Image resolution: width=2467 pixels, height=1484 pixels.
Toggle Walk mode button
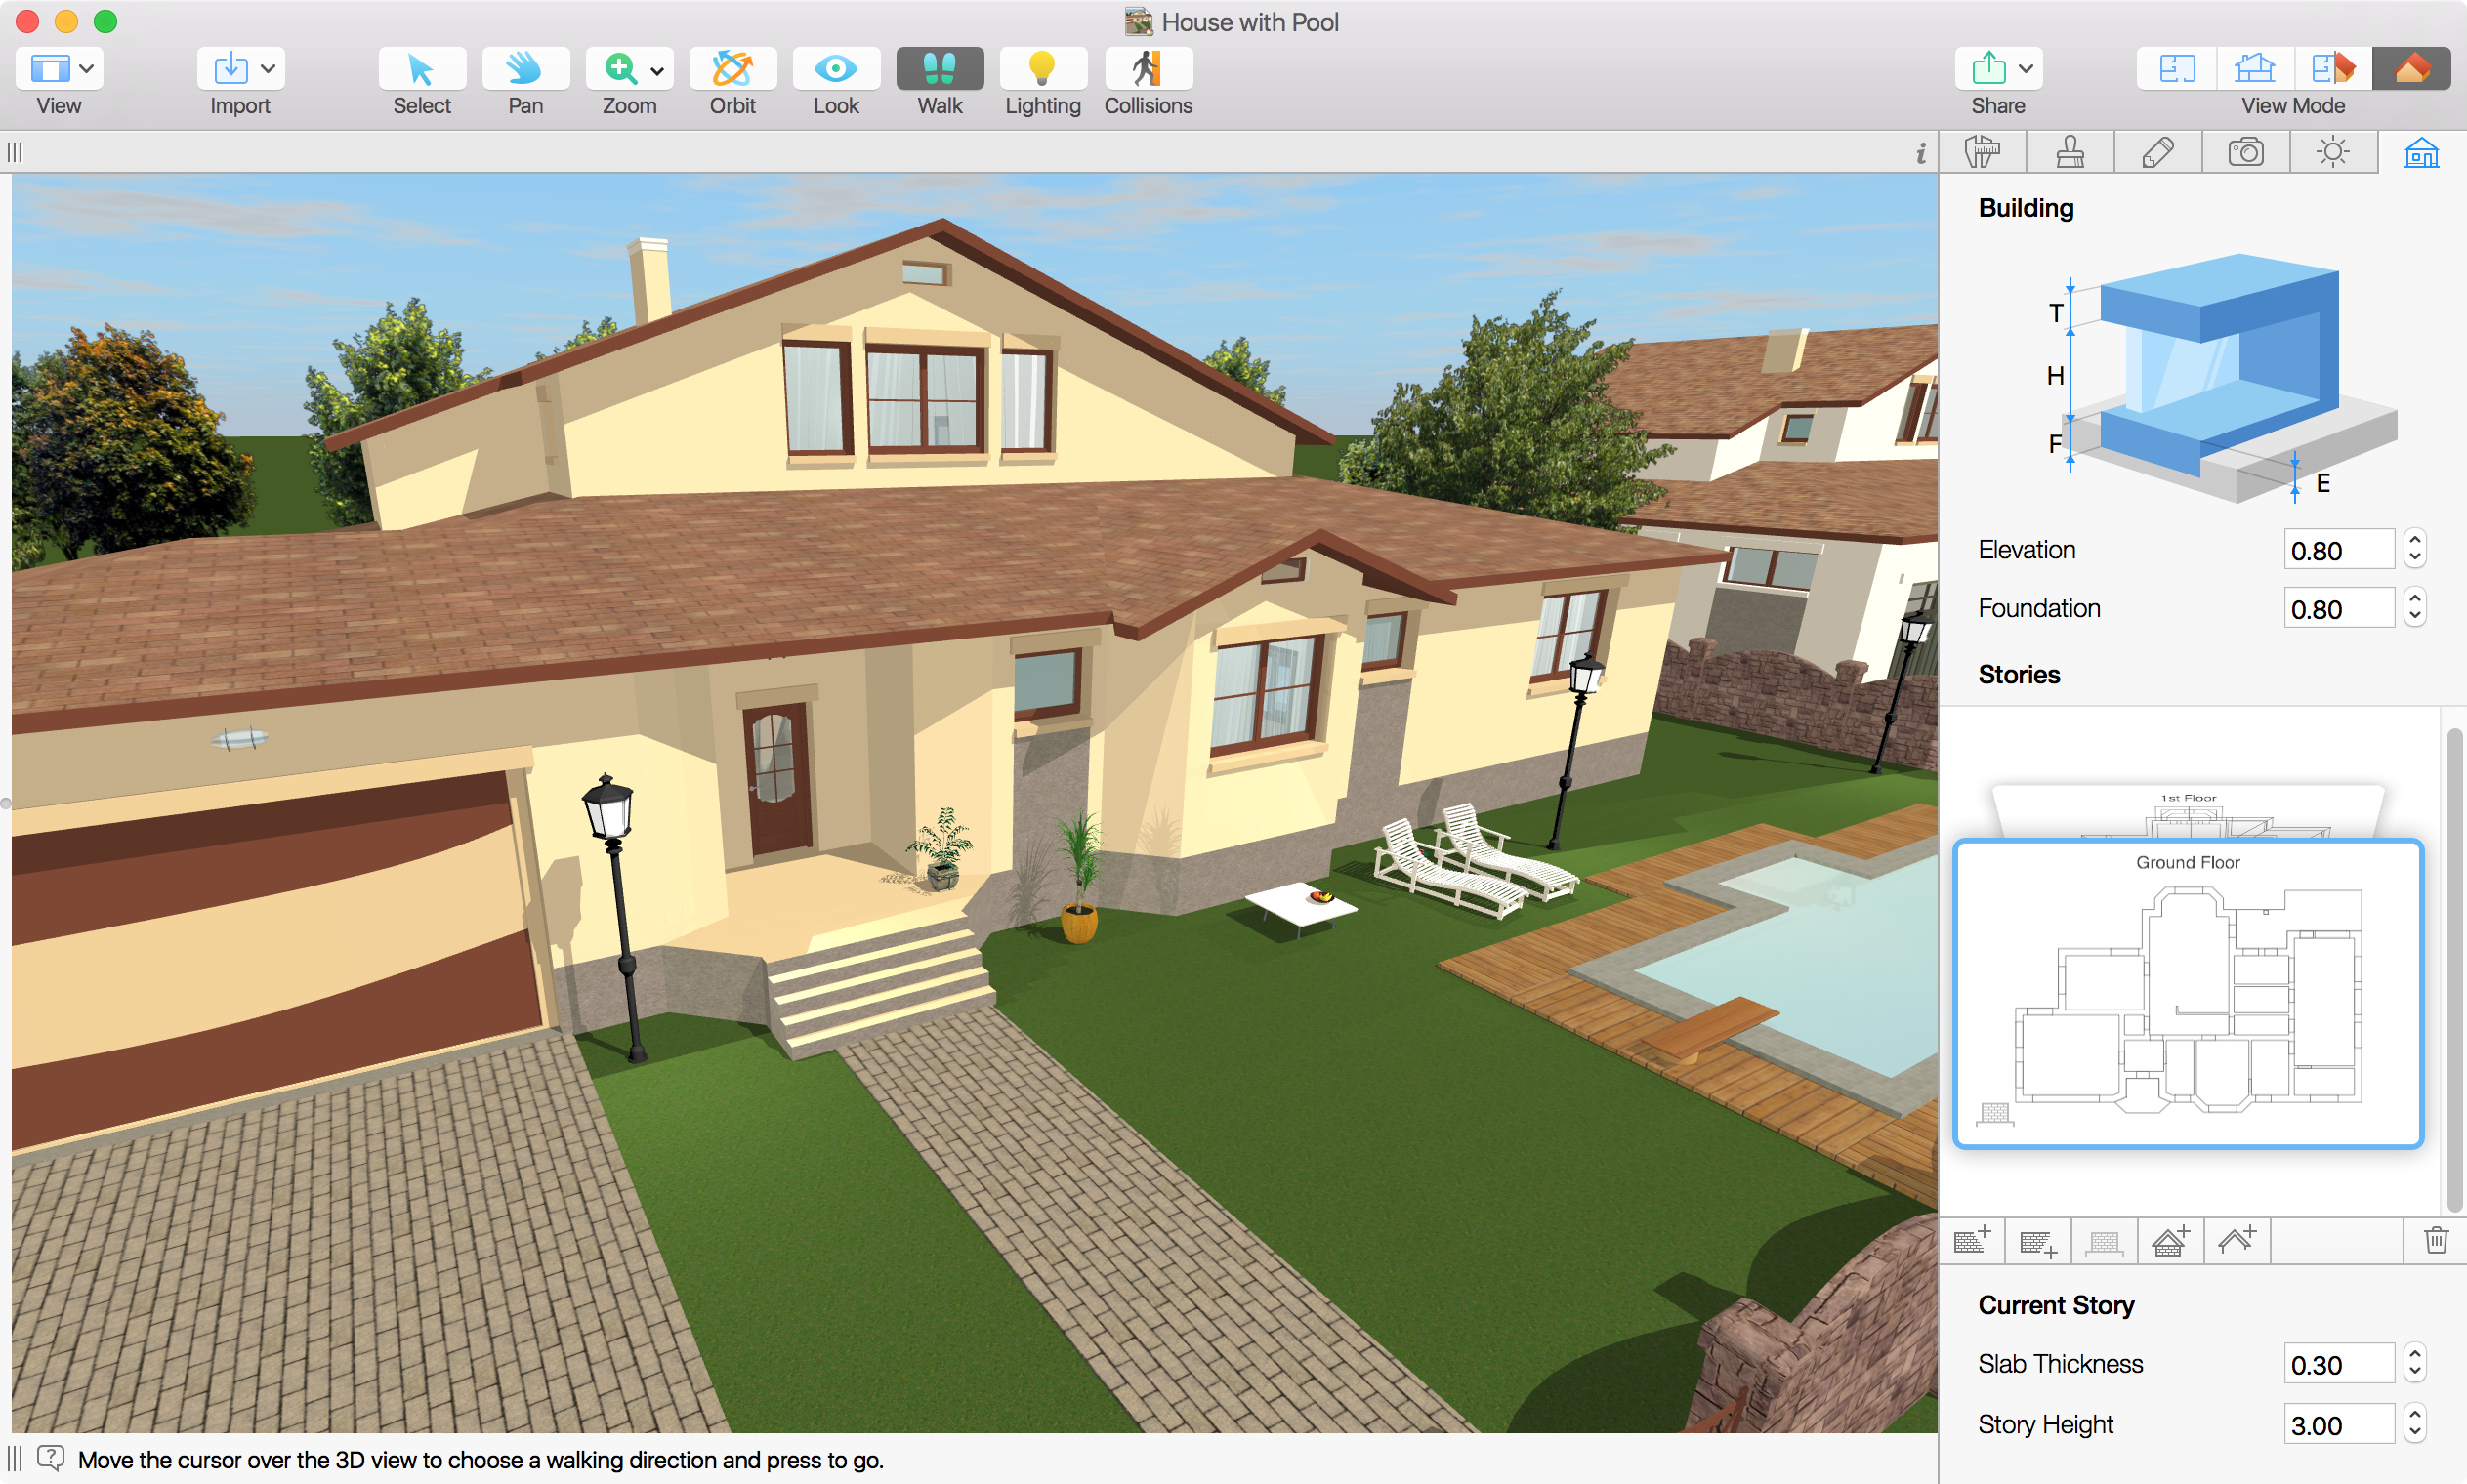pos(939,69)
